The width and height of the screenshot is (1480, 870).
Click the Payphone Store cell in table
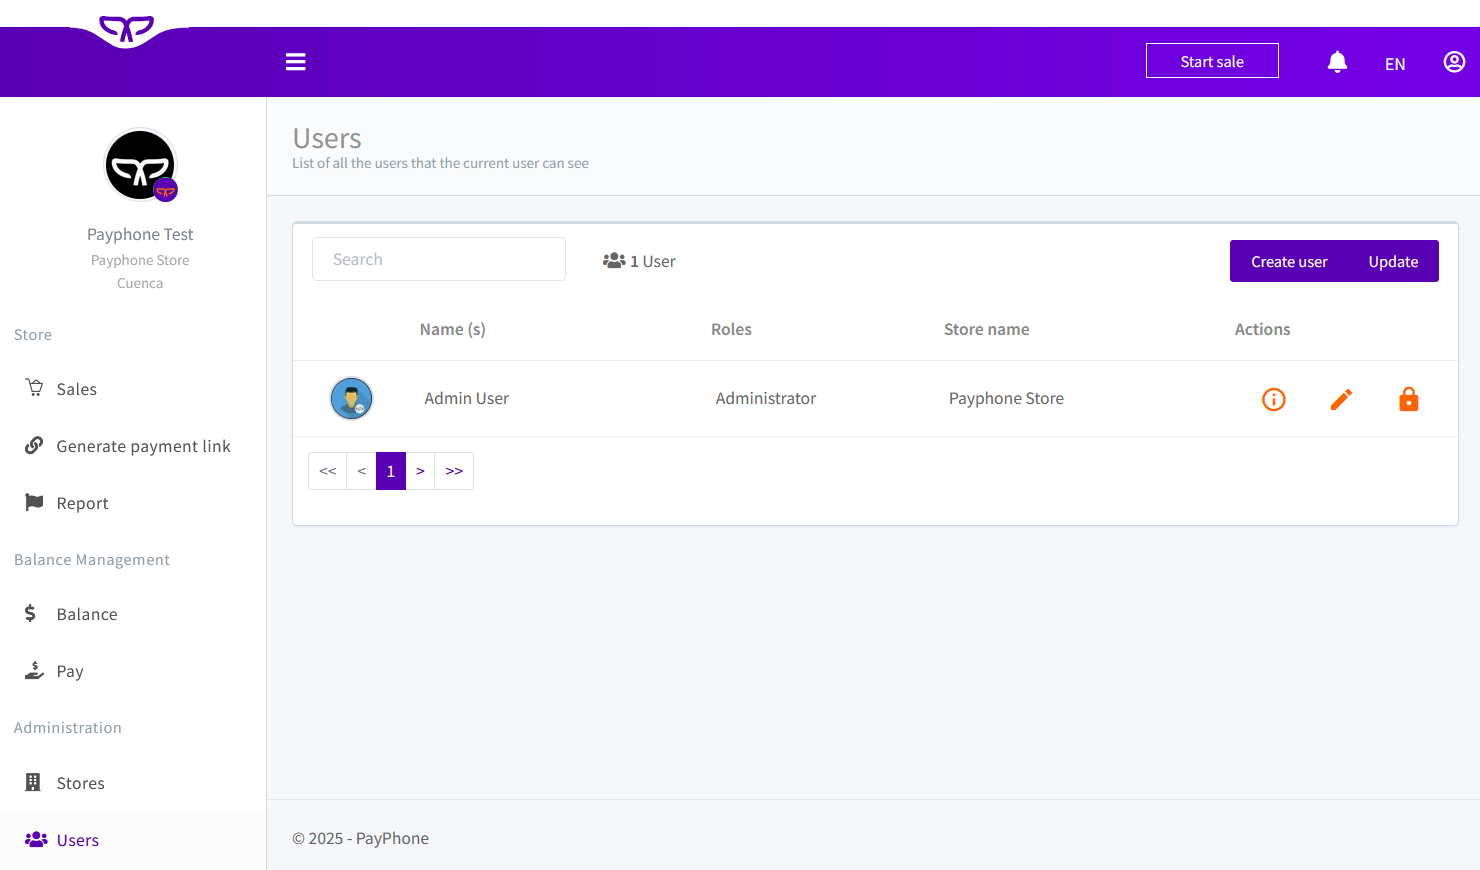click(x=1006, y=398)
